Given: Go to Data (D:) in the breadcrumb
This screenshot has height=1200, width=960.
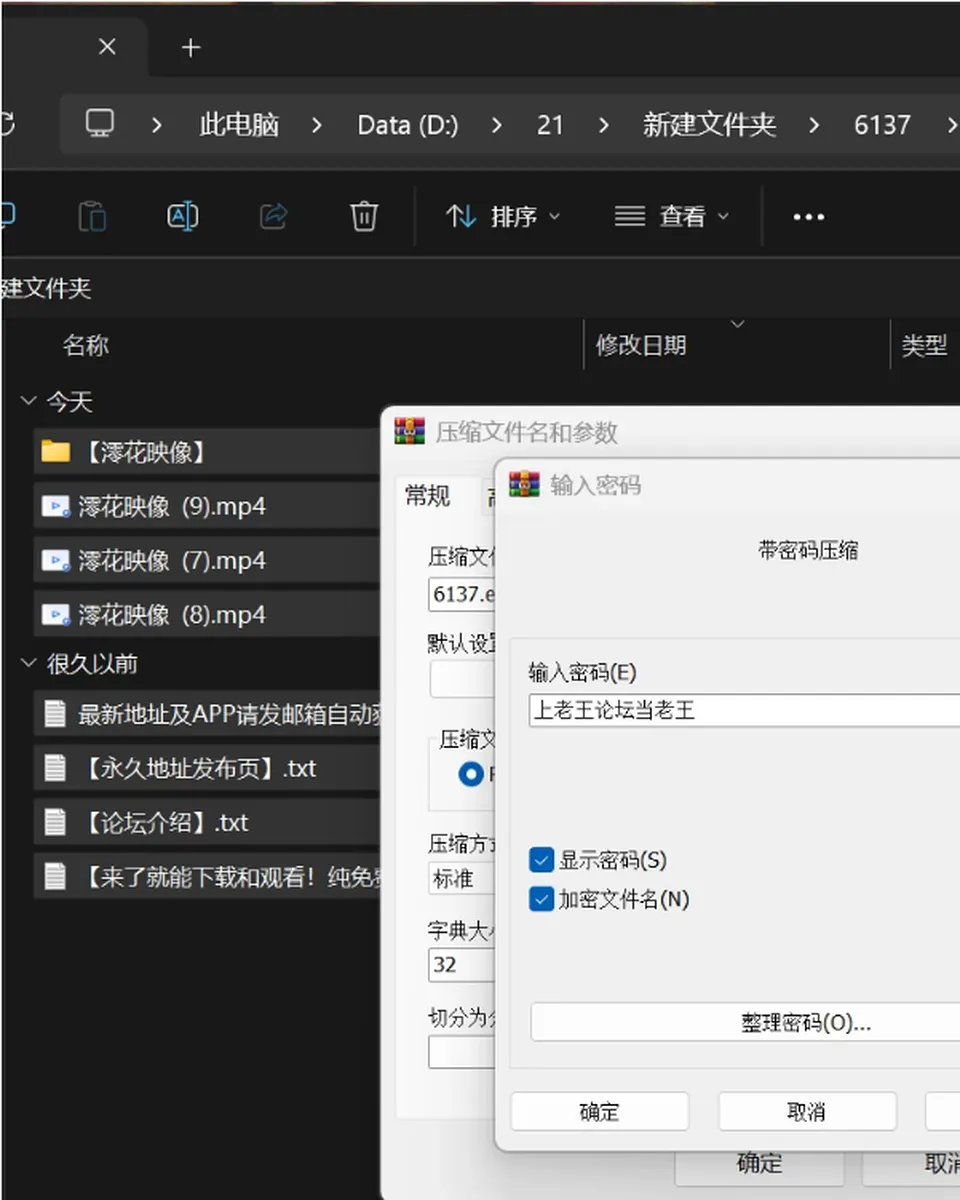Looking at the screenshot, I should 408,125.
